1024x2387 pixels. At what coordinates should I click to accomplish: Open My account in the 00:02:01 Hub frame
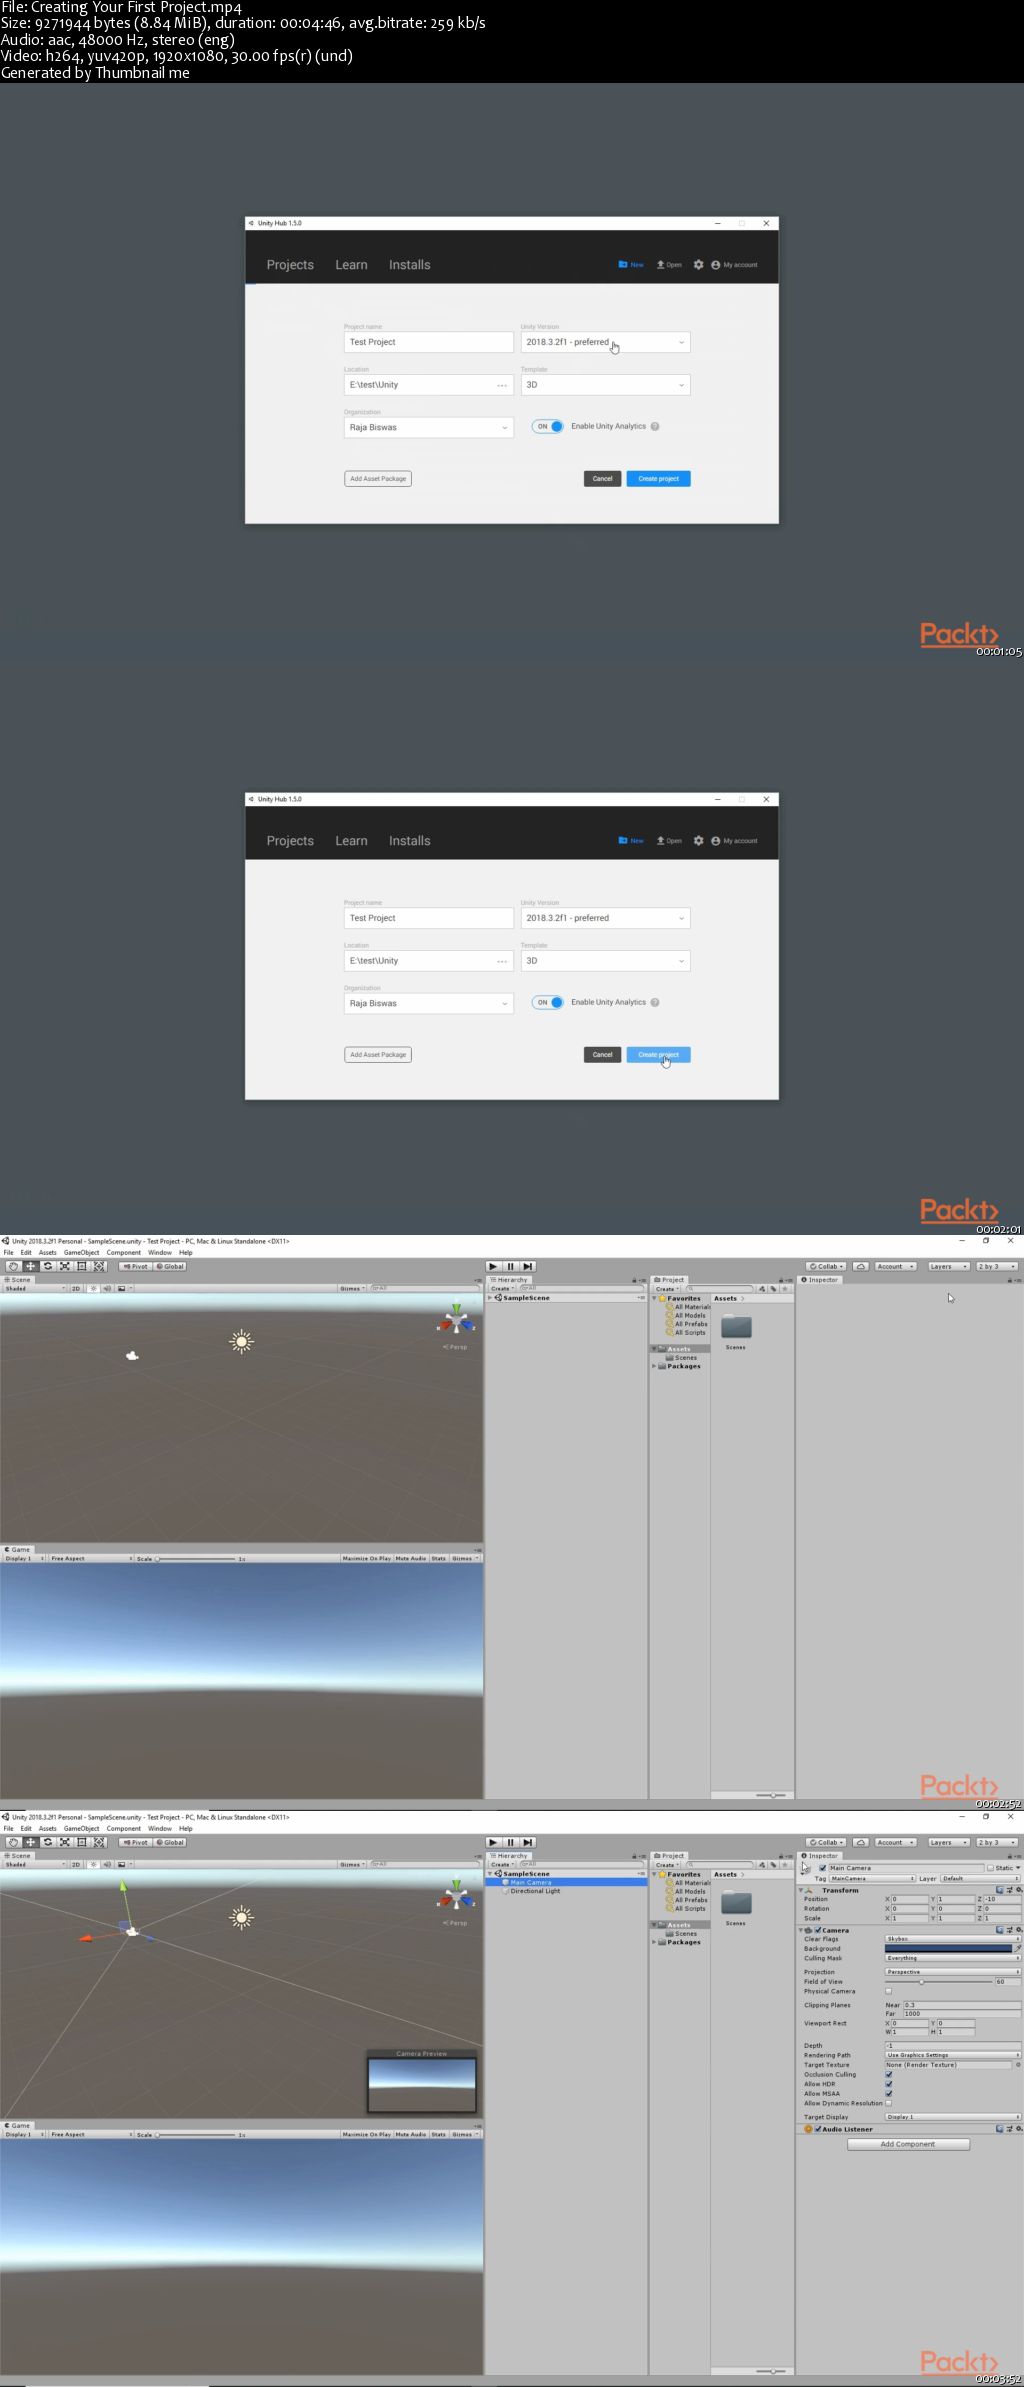coord(734,841)
